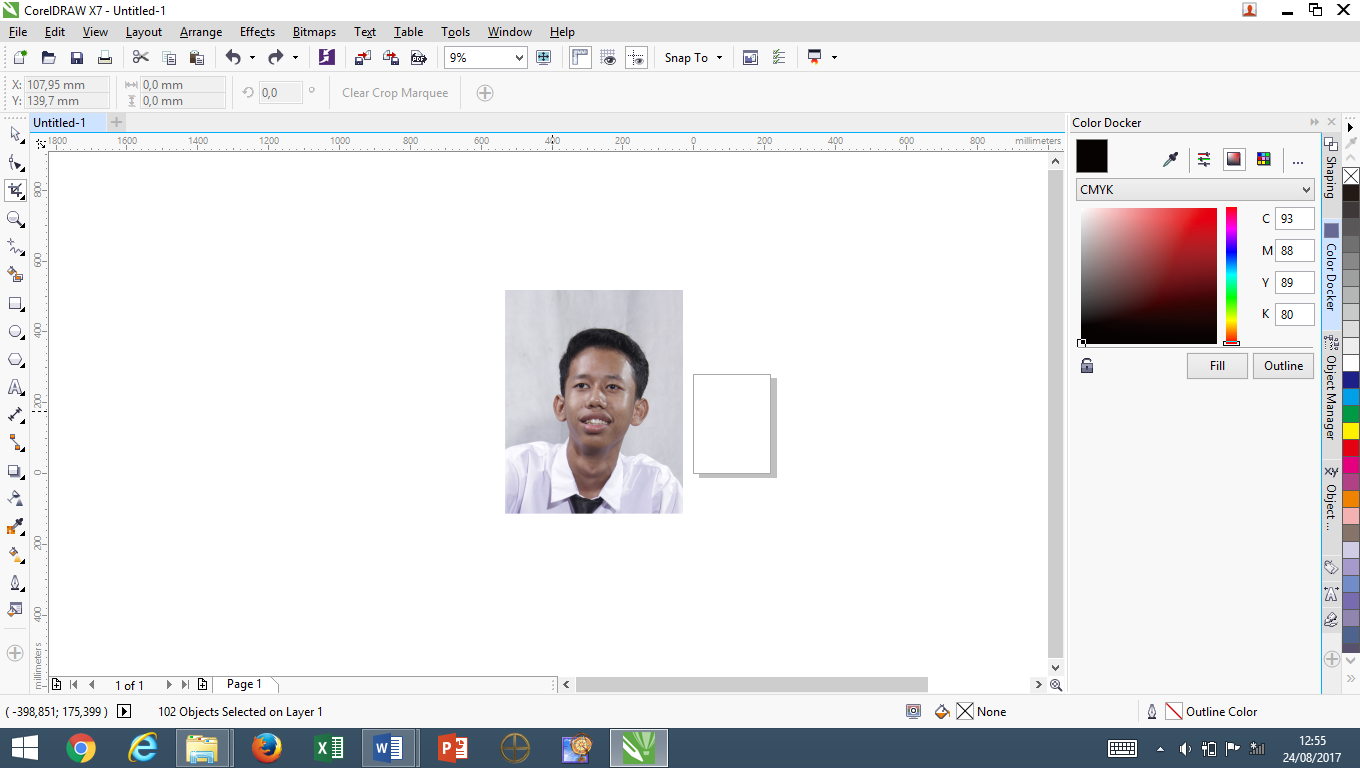Screen dimensions: 1360x768
Task: Open the CMYK color model dropdown
Action: (1195, 189)
